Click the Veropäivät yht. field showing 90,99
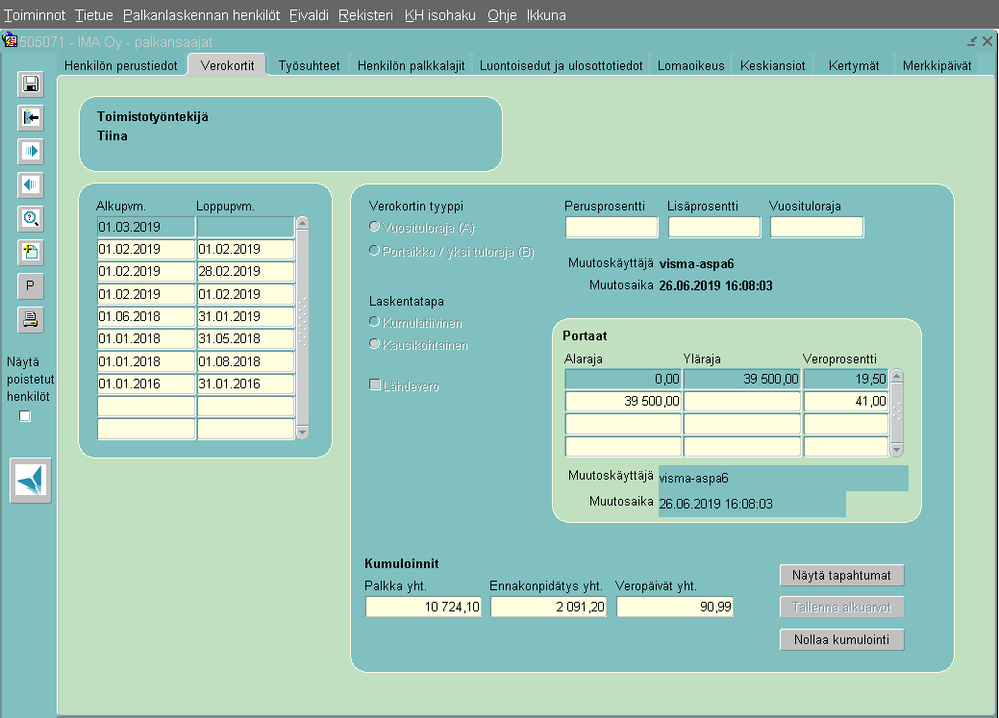The height and width of the screenshot is (718, 999). (675, 607)
